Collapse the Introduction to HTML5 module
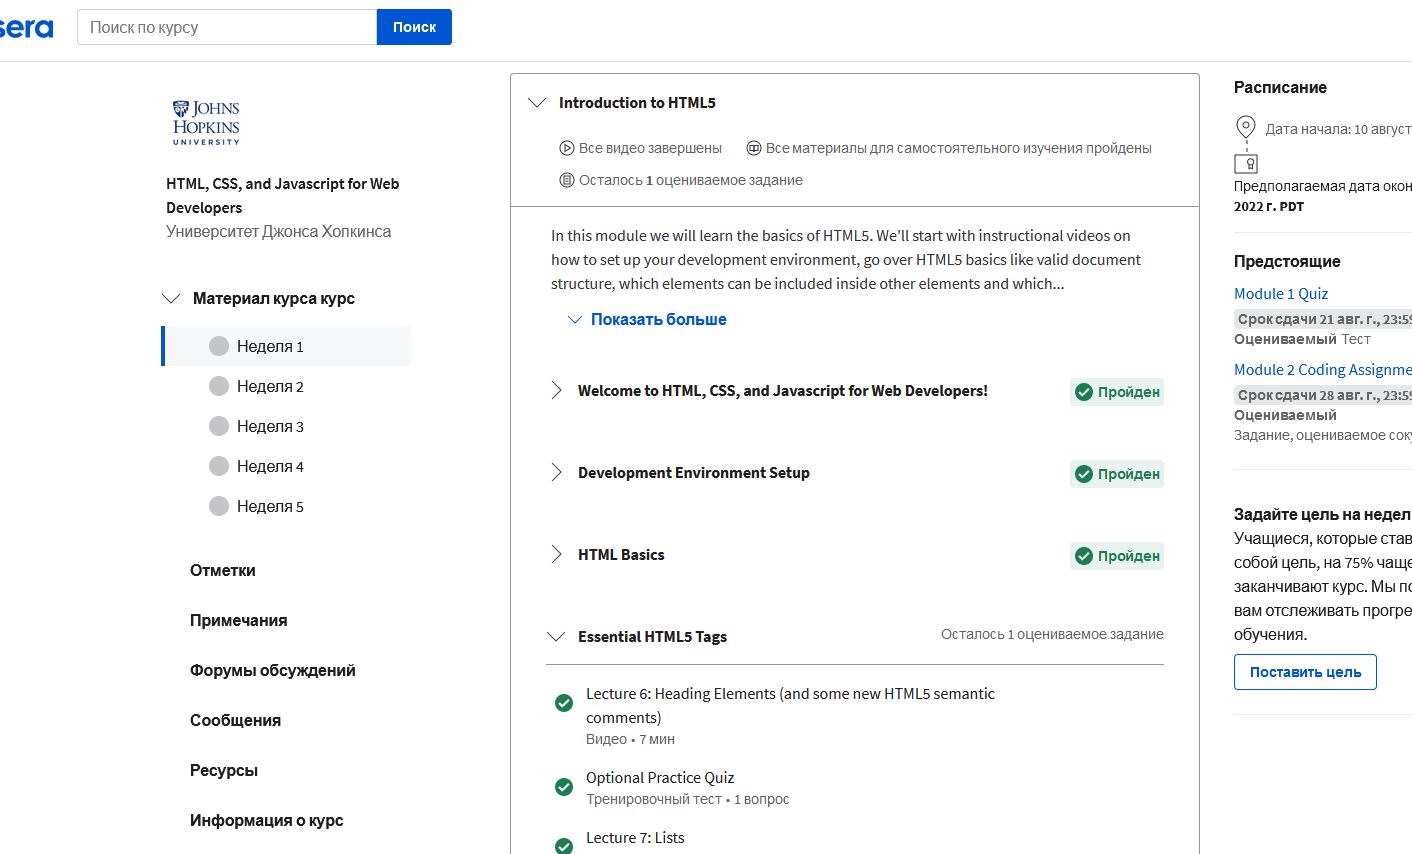1412x854 pixels. coord(537,103)
